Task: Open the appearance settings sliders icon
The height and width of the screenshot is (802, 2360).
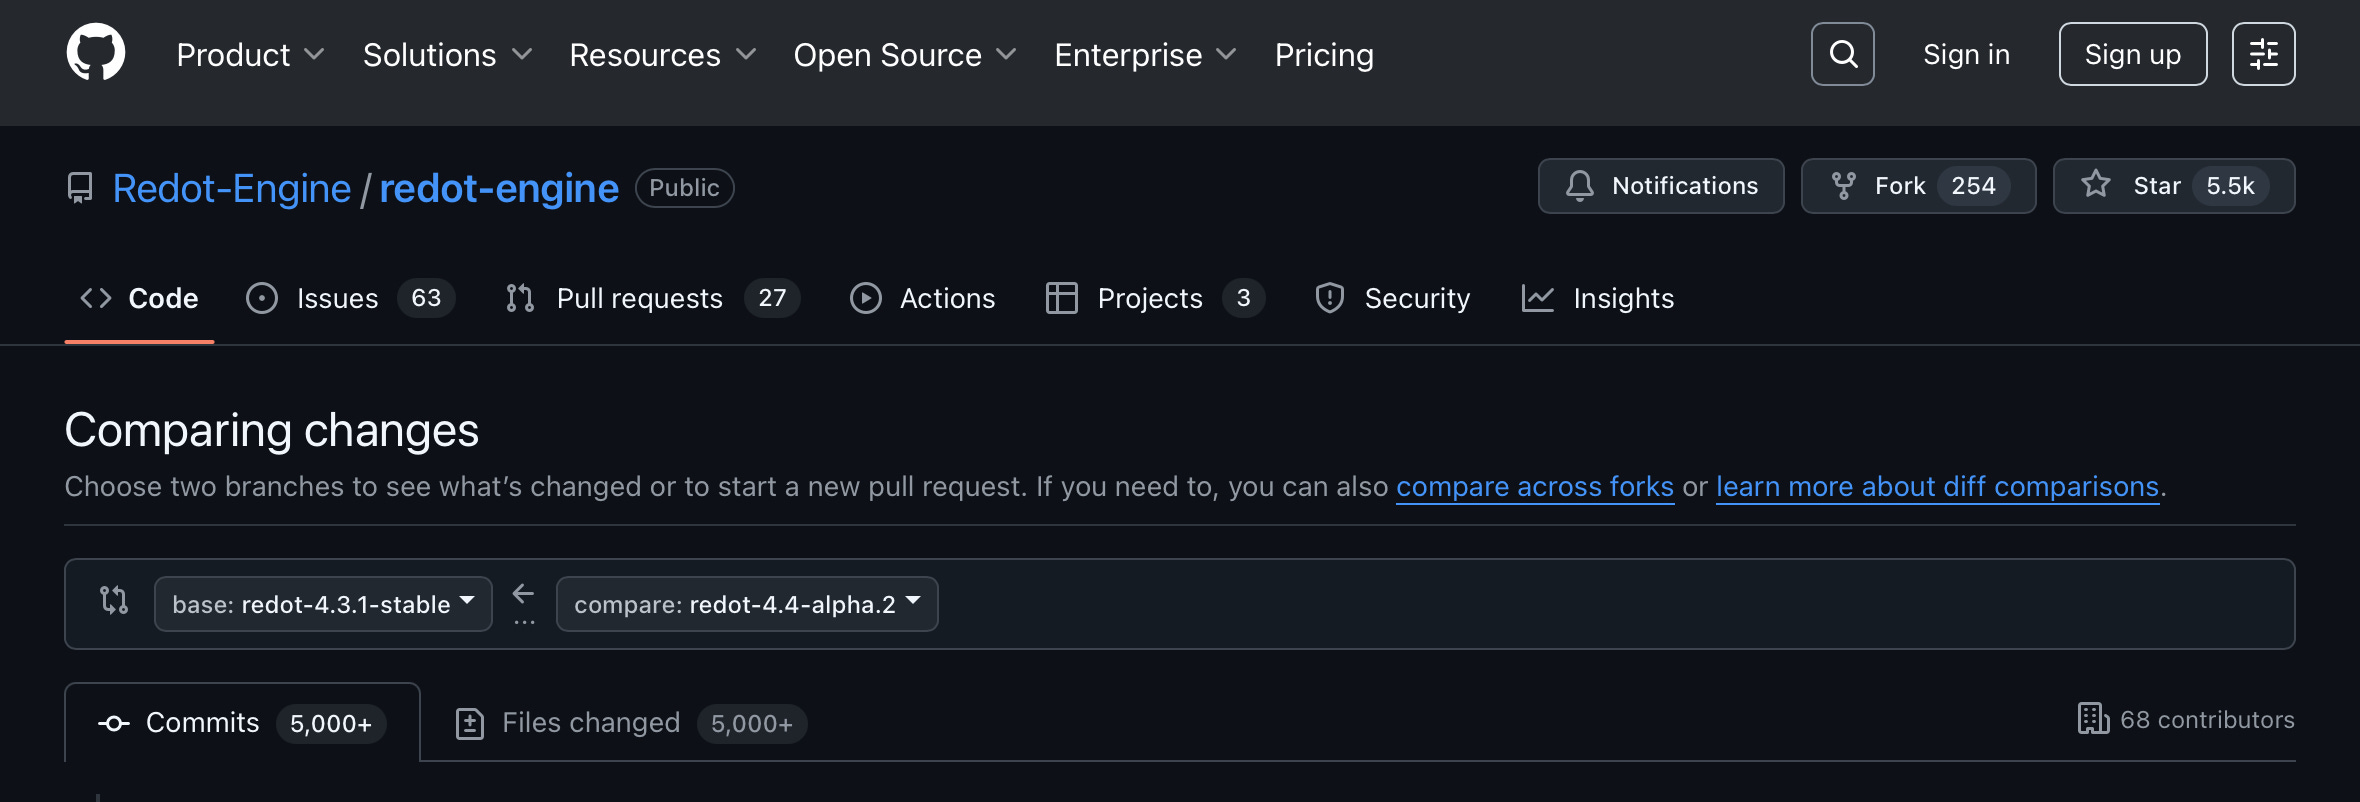Action: pos(2263,54)
